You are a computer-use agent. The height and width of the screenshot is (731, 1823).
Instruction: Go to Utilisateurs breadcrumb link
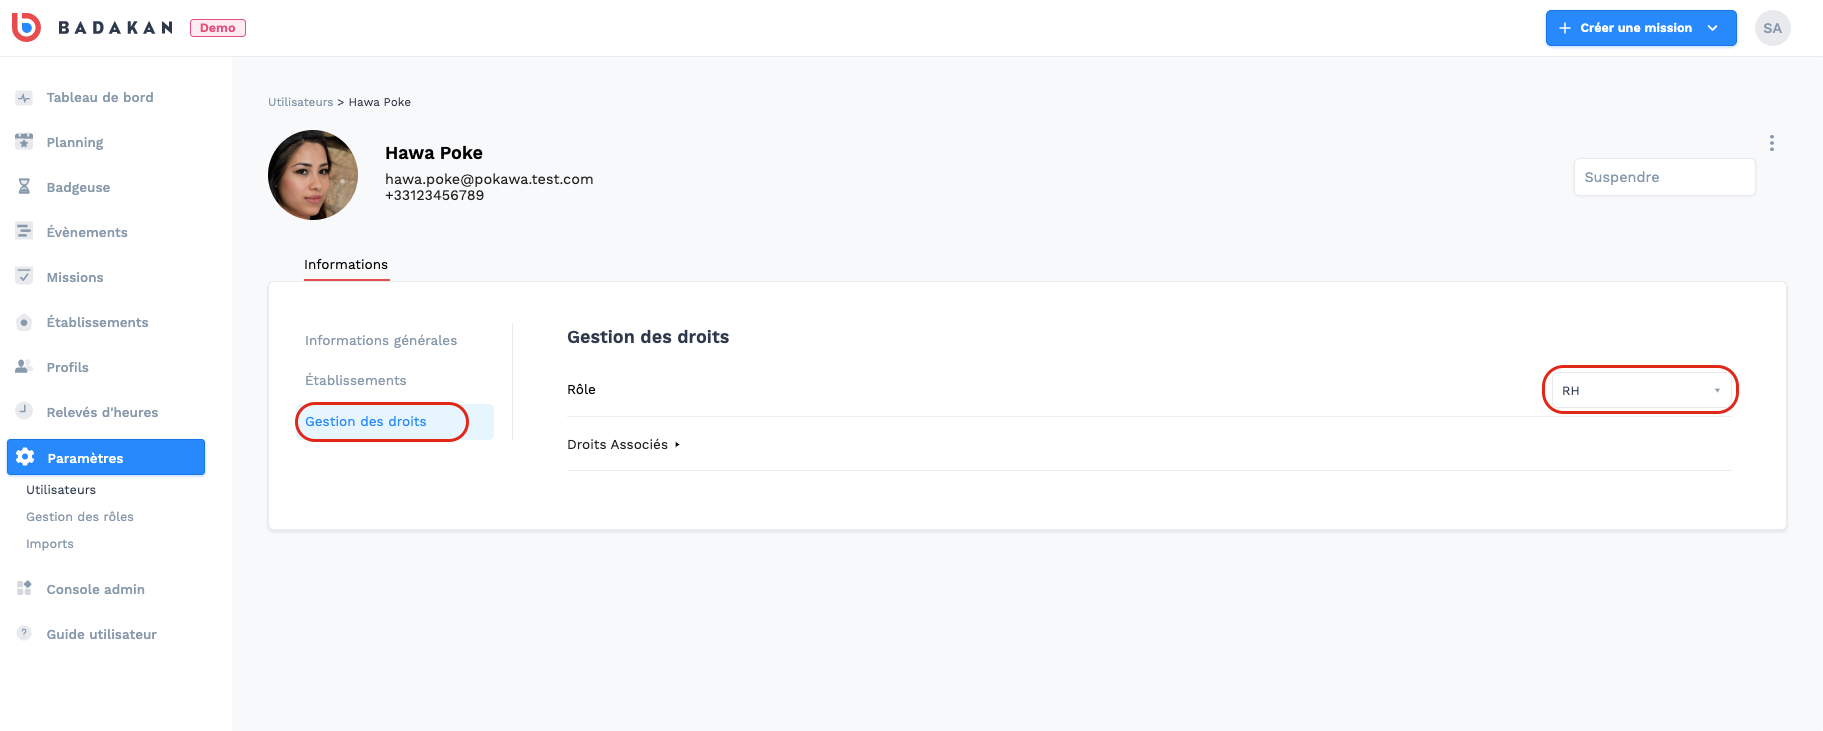(300, 102)
